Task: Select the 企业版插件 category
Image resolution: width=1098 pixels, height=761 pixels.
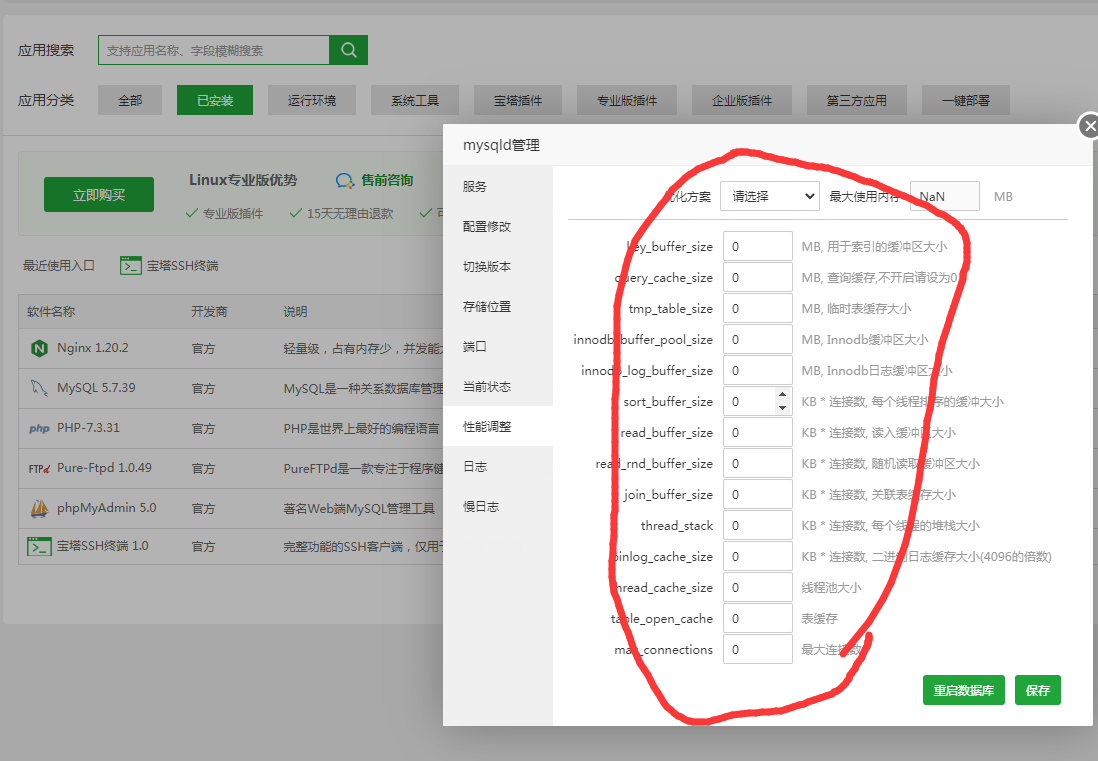Action: (742, 100)
